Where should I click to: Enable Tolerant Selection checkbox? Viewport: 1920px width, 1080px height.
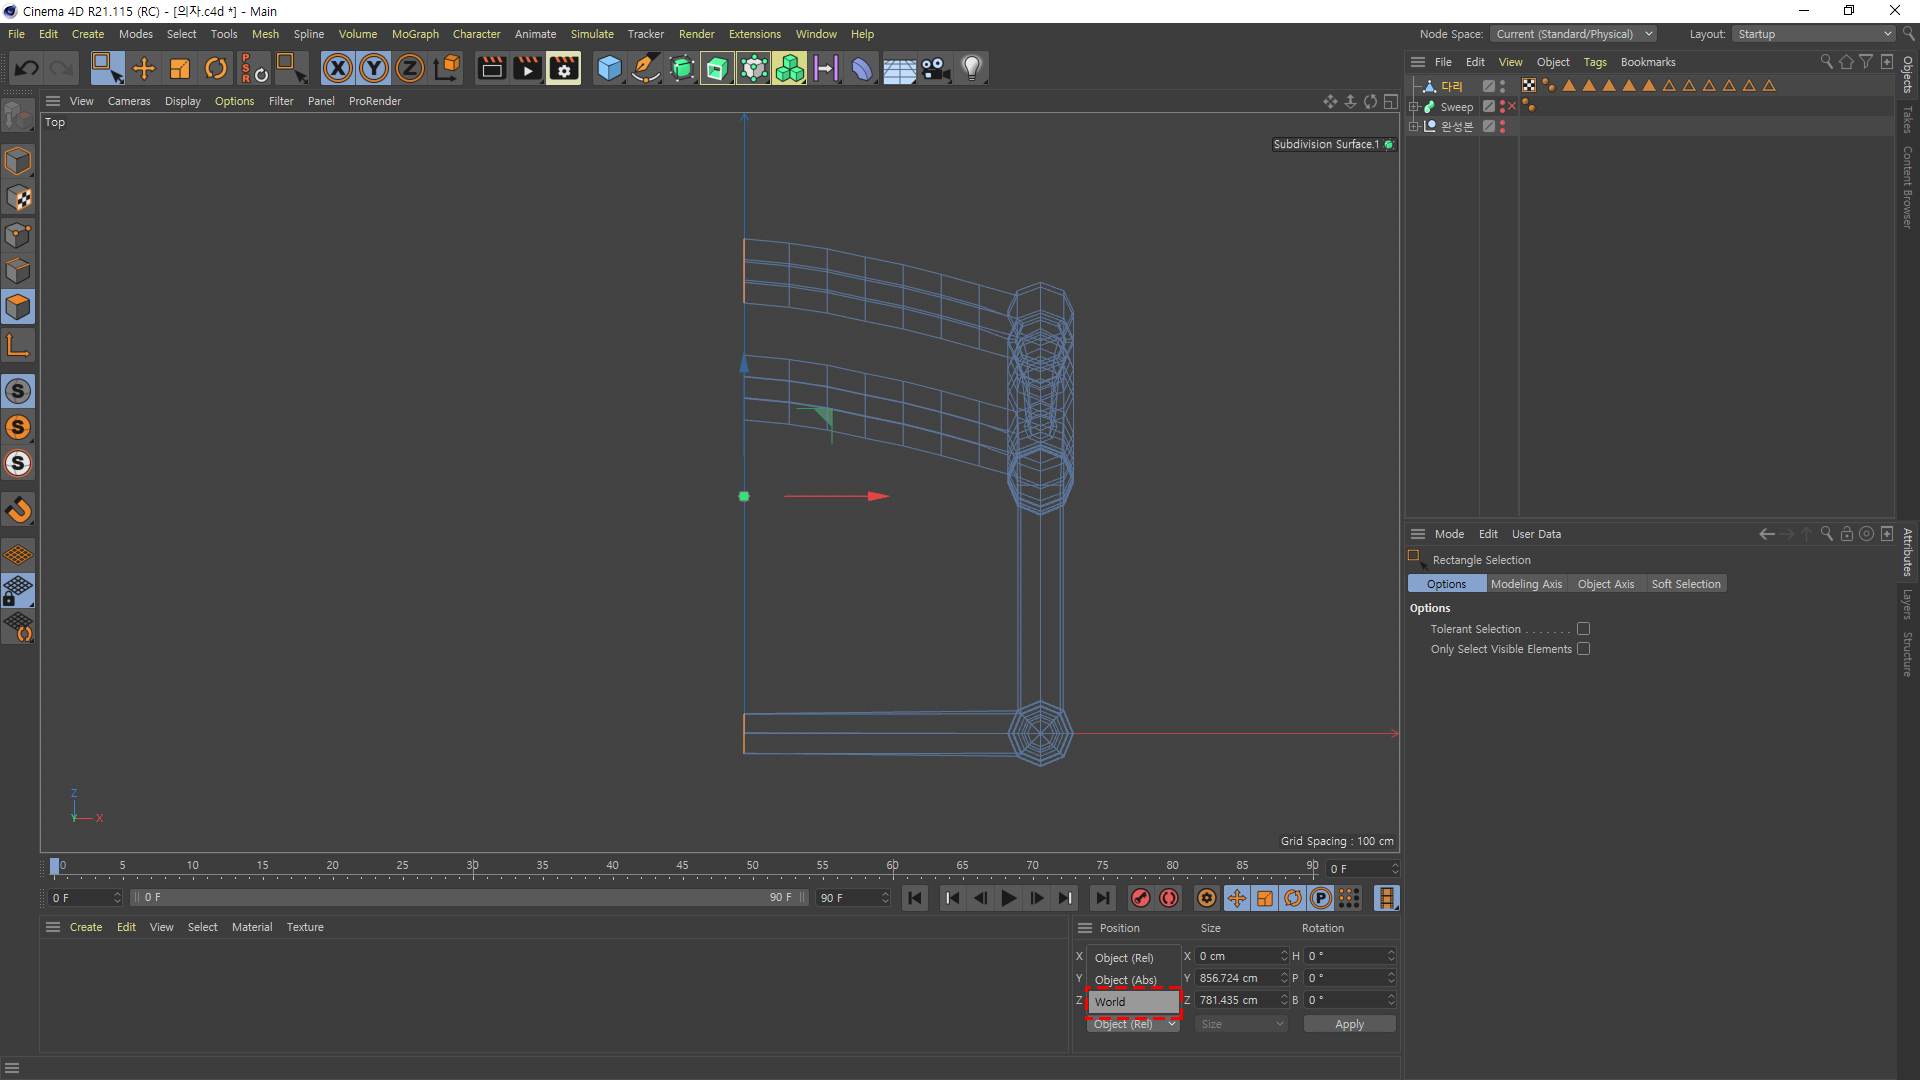coord(1583,629)
